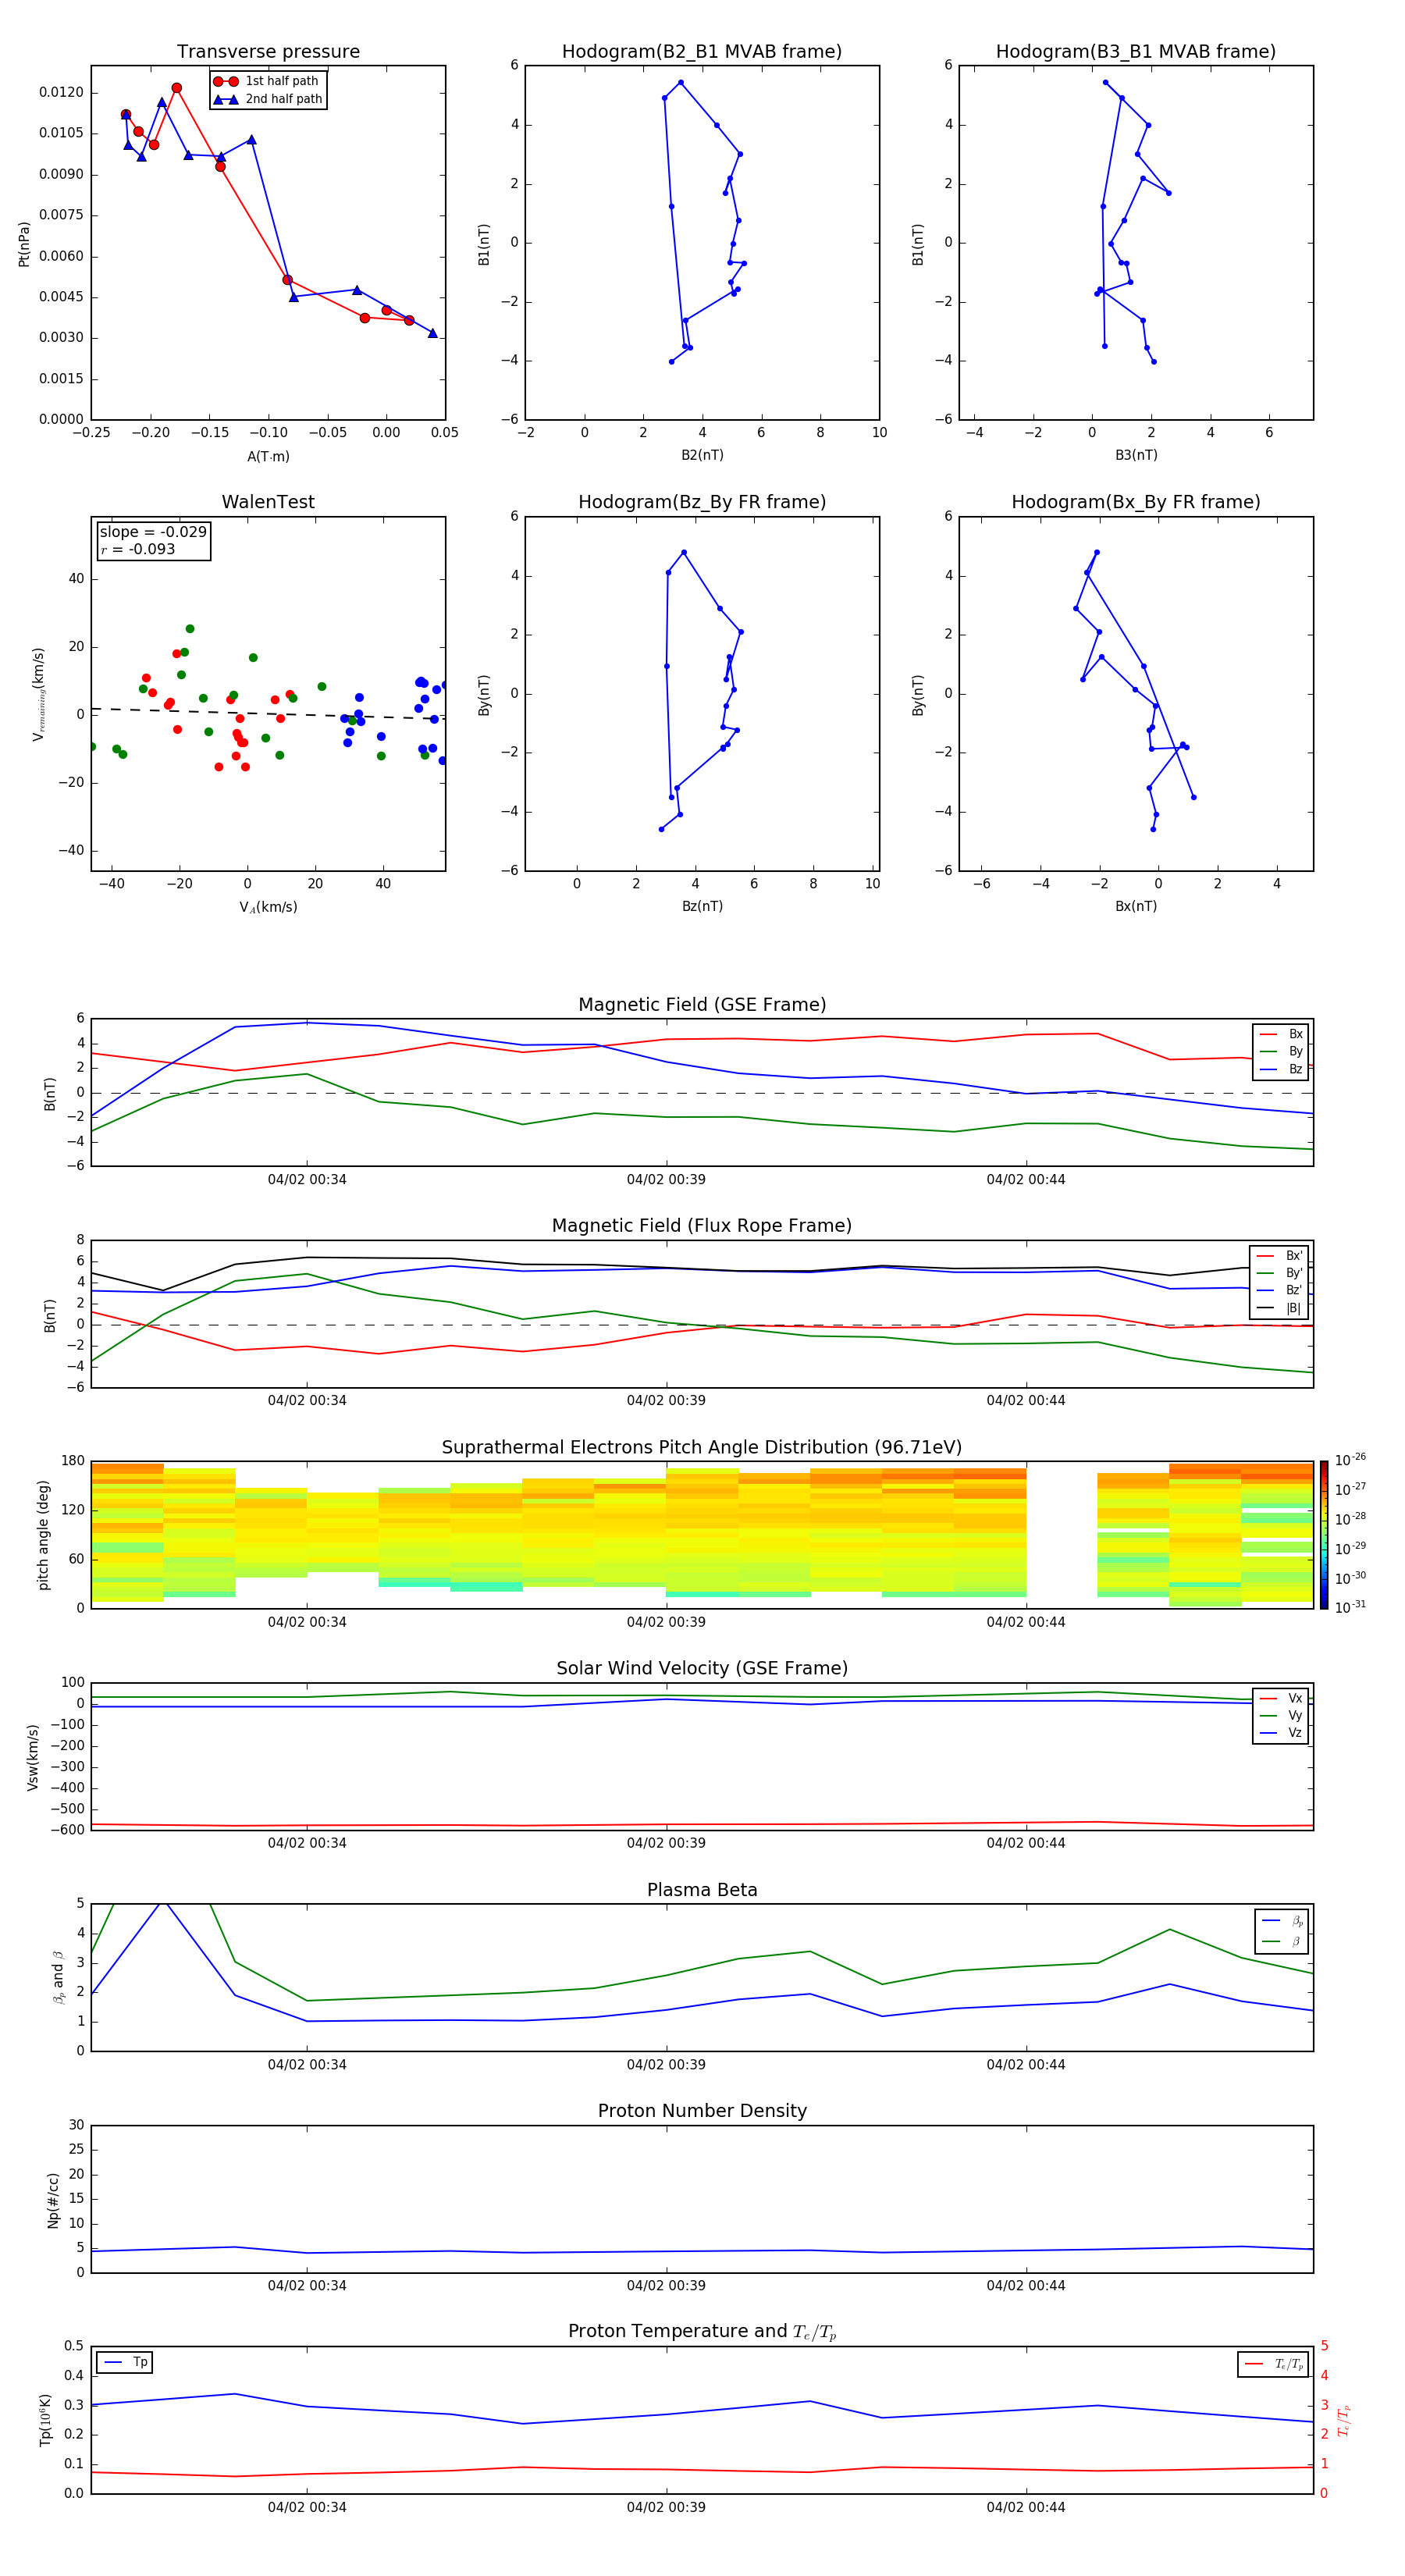Click the 'slope = -0.029' annotation
Screen dimensions: 1405x2576
tap(153, 532)
